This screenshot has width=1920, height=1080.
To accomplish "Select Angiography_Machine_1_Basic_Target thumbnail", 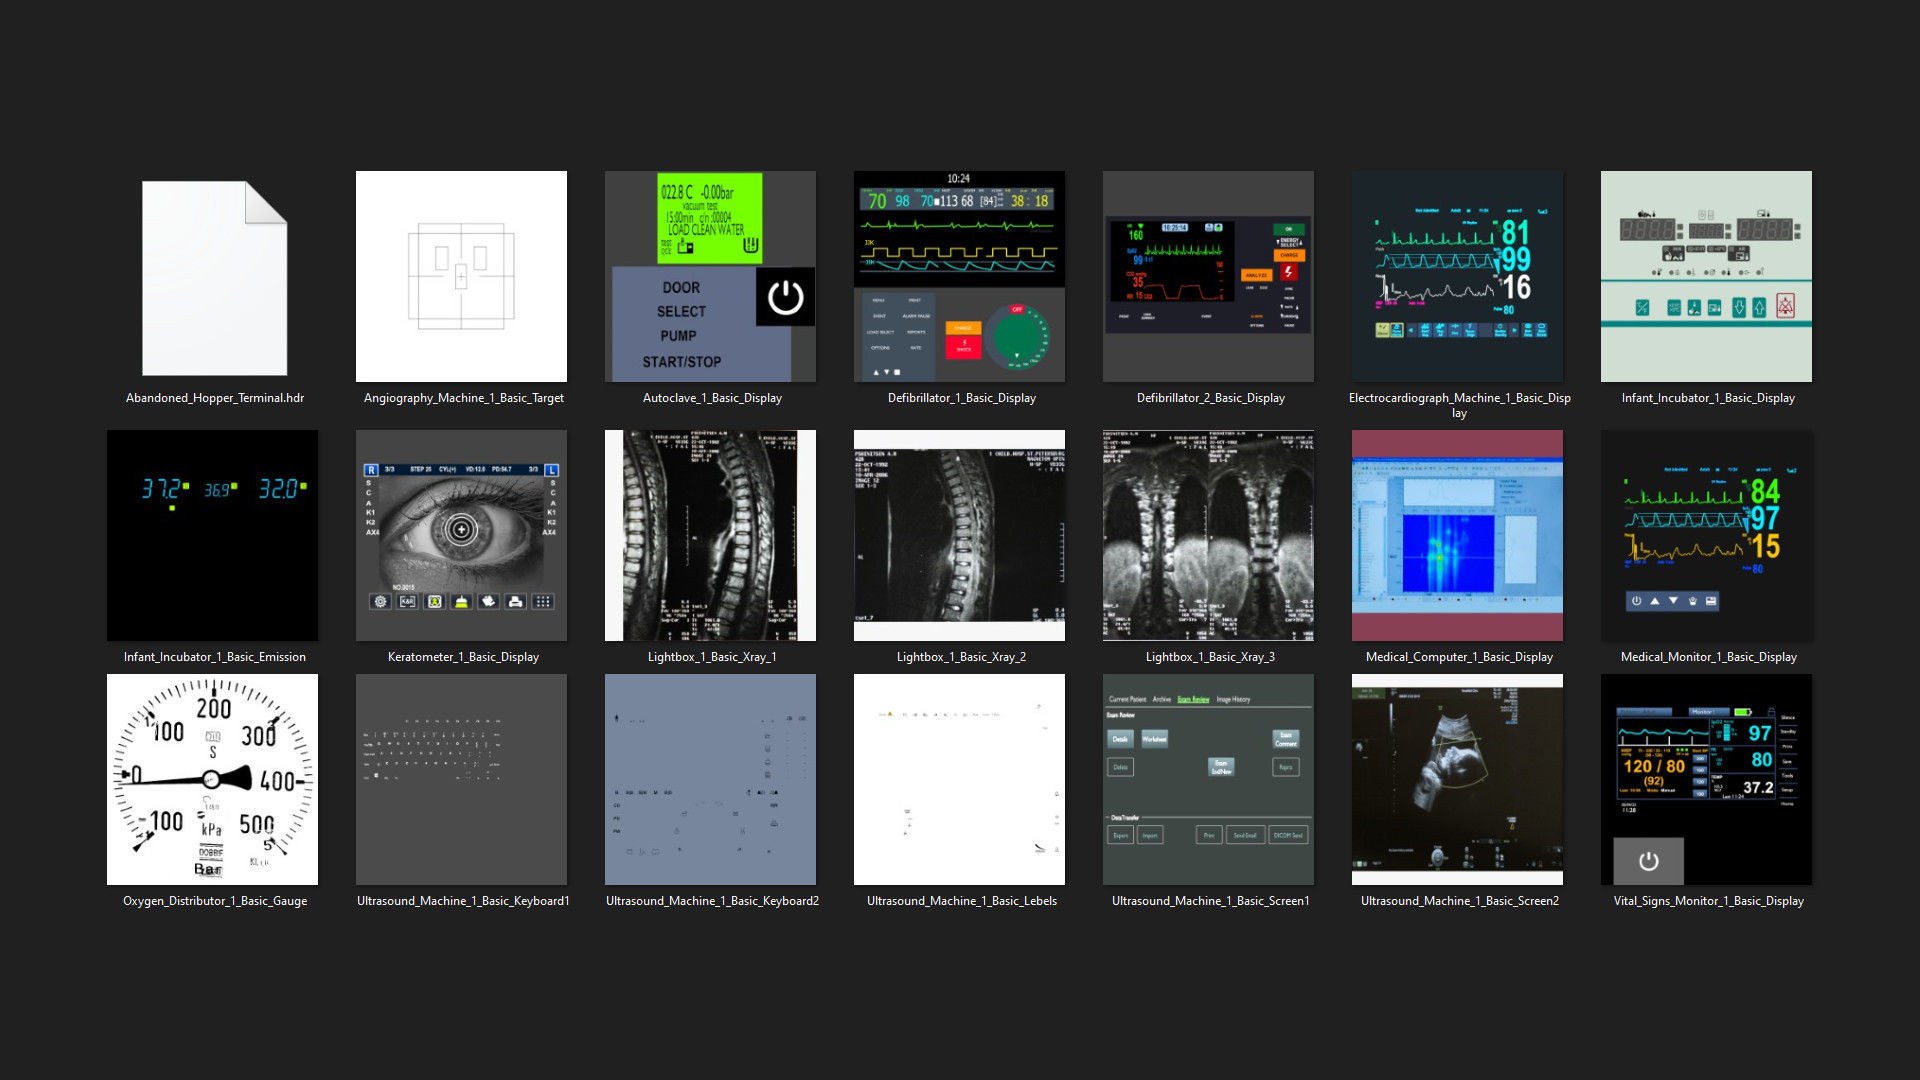I will click(461, 276).
